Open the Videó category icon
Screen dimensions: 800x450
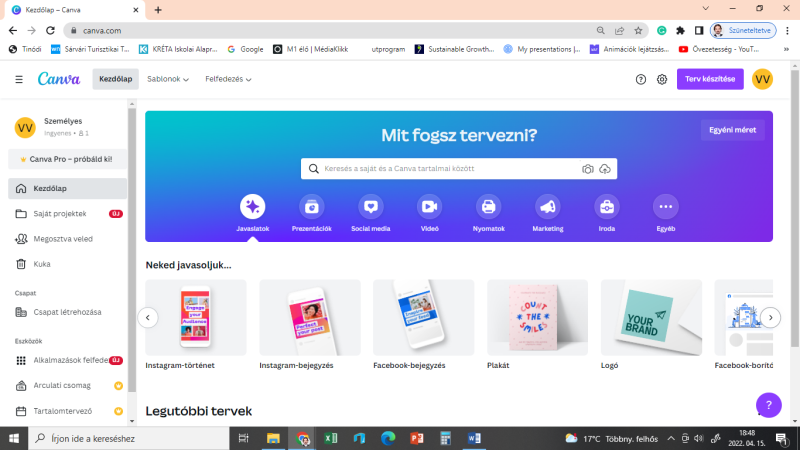point(429,206)
